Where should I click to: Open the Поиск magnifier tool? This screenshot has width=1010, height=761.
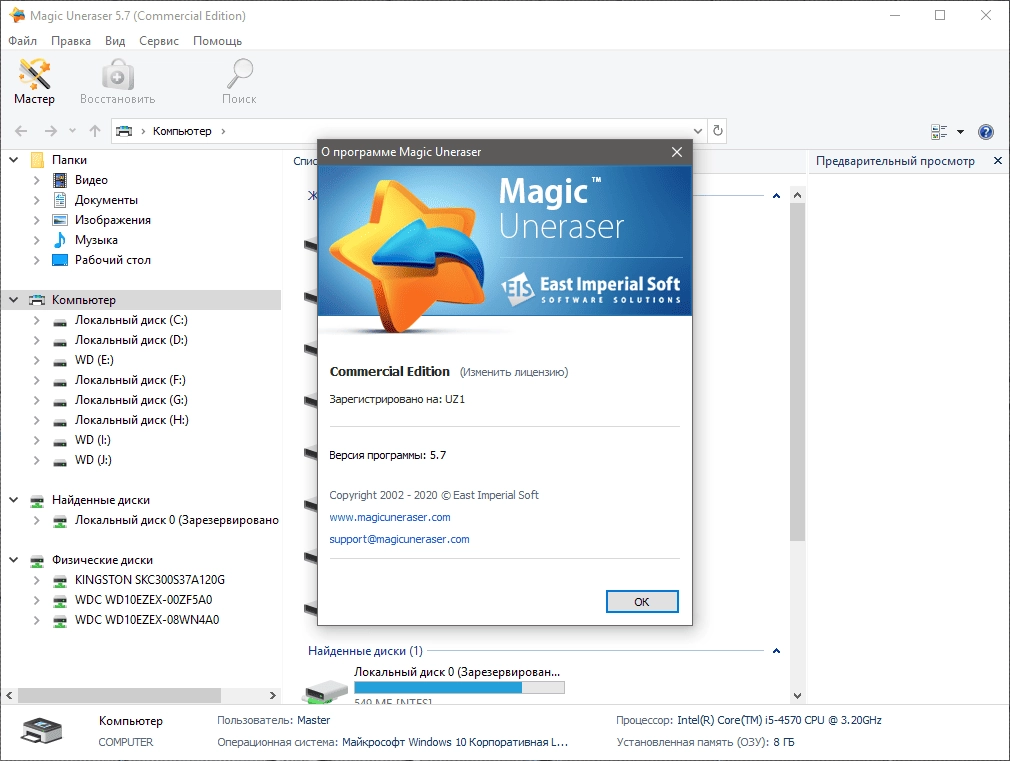click(x=239, y=81)
